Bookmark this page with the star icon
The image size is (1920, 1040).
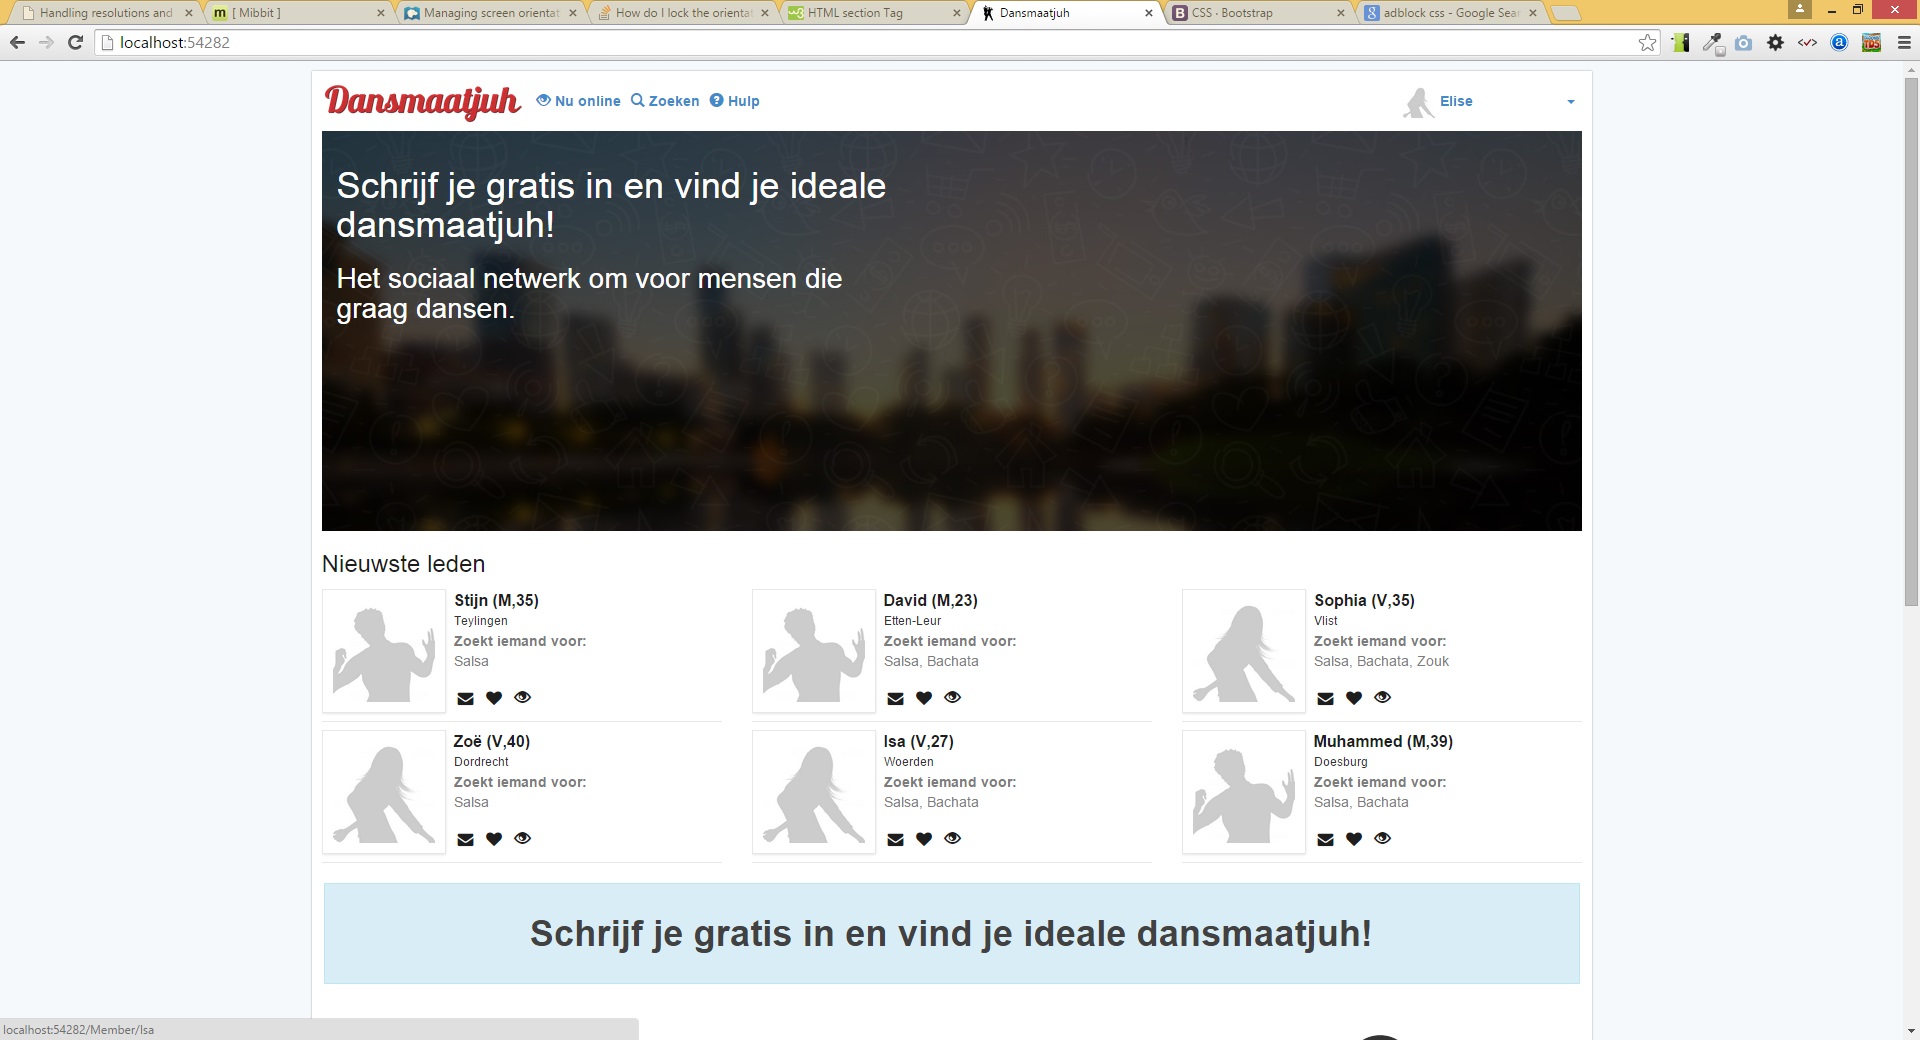click(x=1647, y=43)
